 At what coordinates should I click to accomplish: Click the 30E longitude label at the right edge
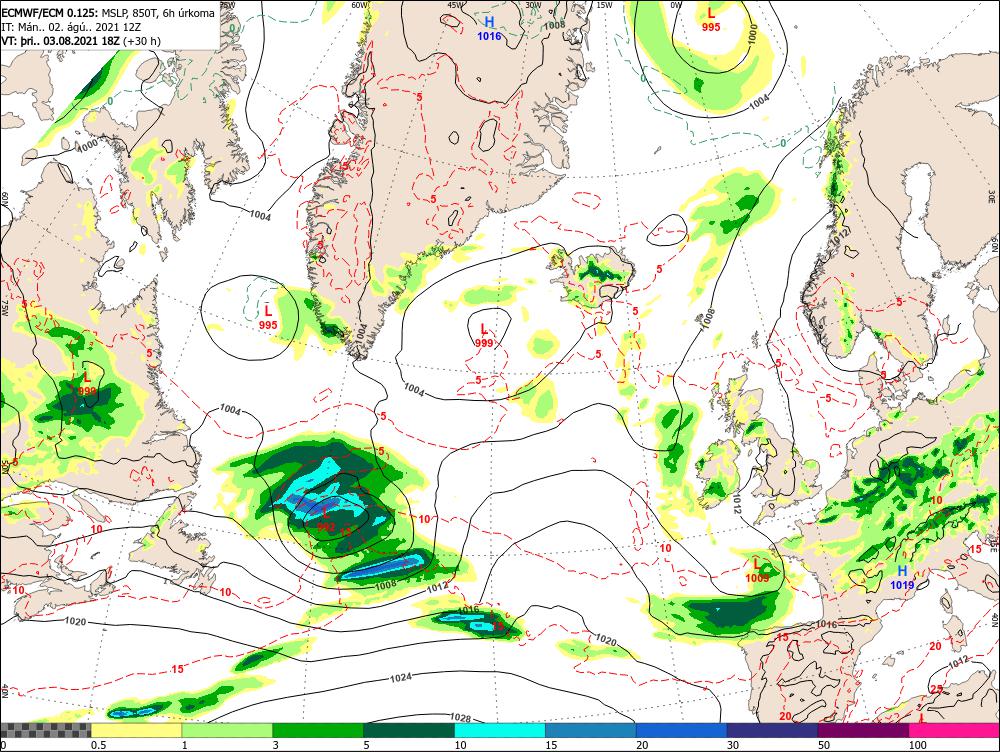pos(991,195)
